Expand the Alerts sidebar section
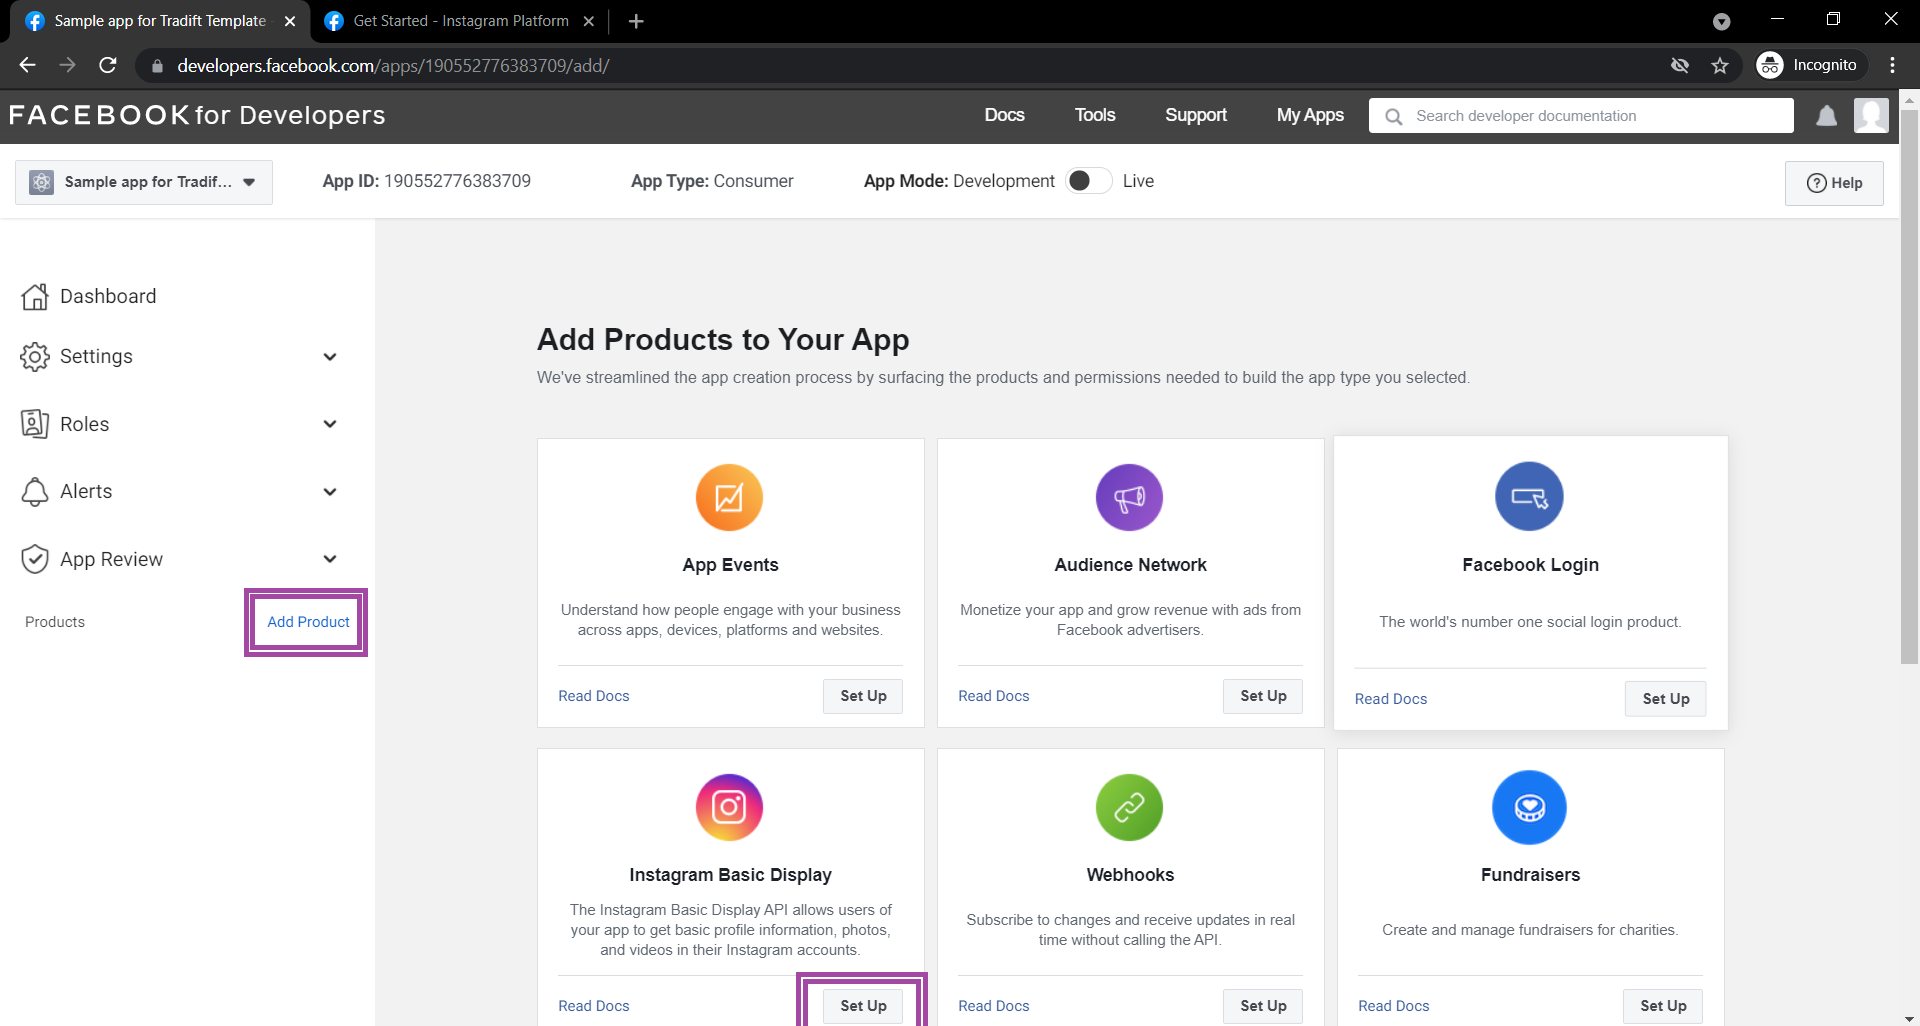Screen dimensions: 1920x1026 pos(330,492)
